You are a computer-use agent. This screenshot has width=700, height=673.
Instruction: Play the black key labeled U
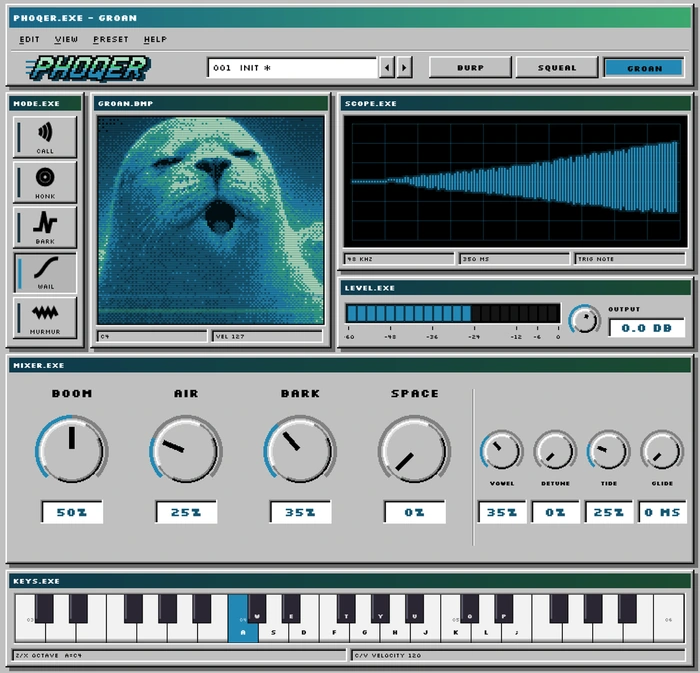pos(414,609)
